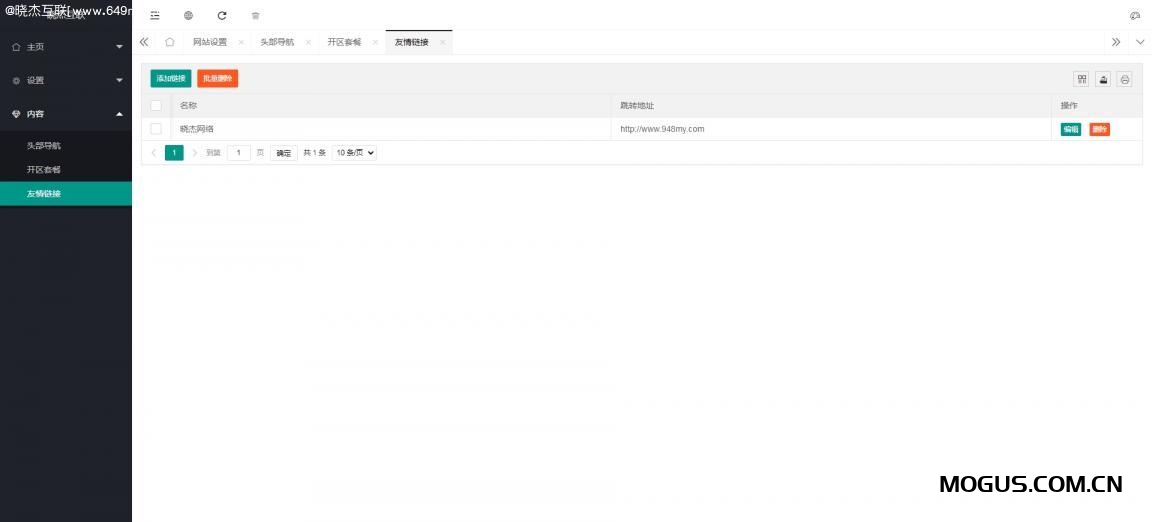Open the theme palette icon at top right

tap(1134, 16)
